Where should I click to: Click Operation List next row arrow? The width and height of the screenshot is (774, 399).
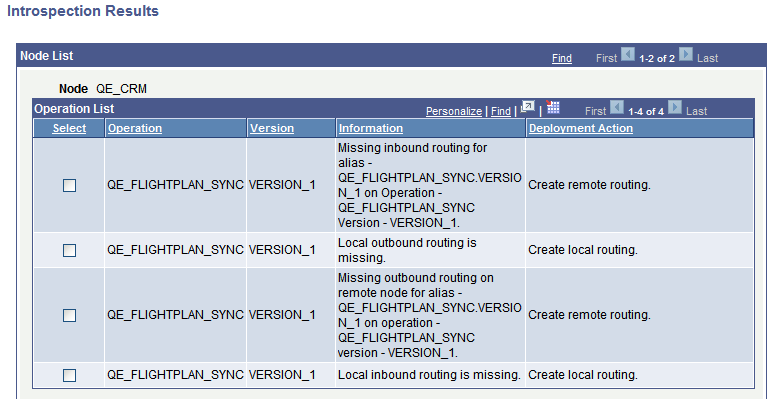click(x=675, y=108)
